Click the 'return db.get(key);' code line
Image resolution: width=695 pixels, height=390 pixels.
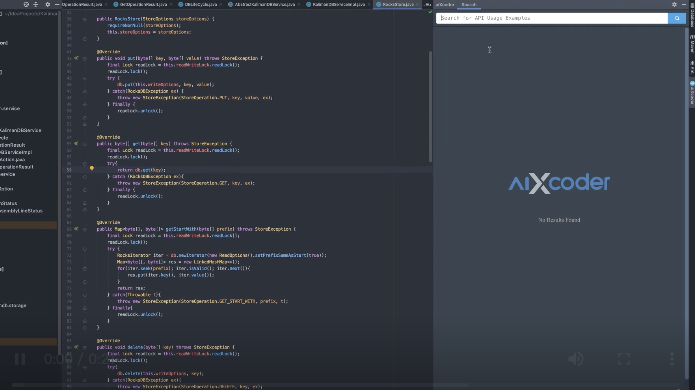[x=141, y=170]
